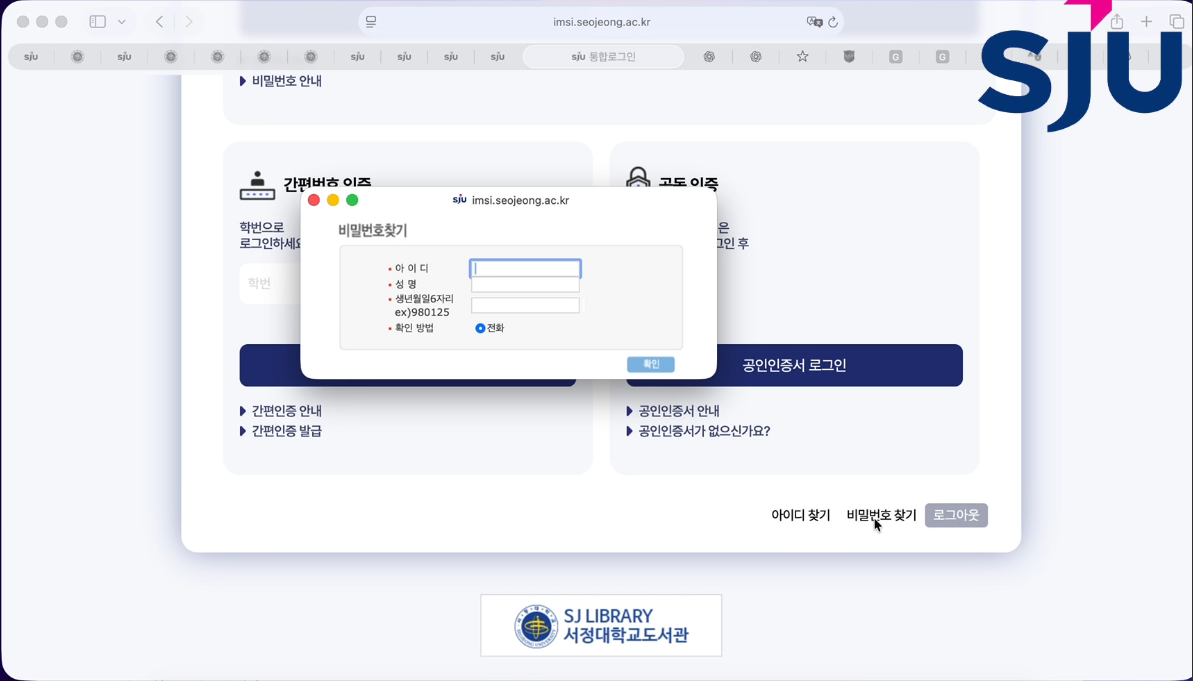Go back with the back arrow
Viewport: 1193px width, 681px height.
click(x=159, y=22)
